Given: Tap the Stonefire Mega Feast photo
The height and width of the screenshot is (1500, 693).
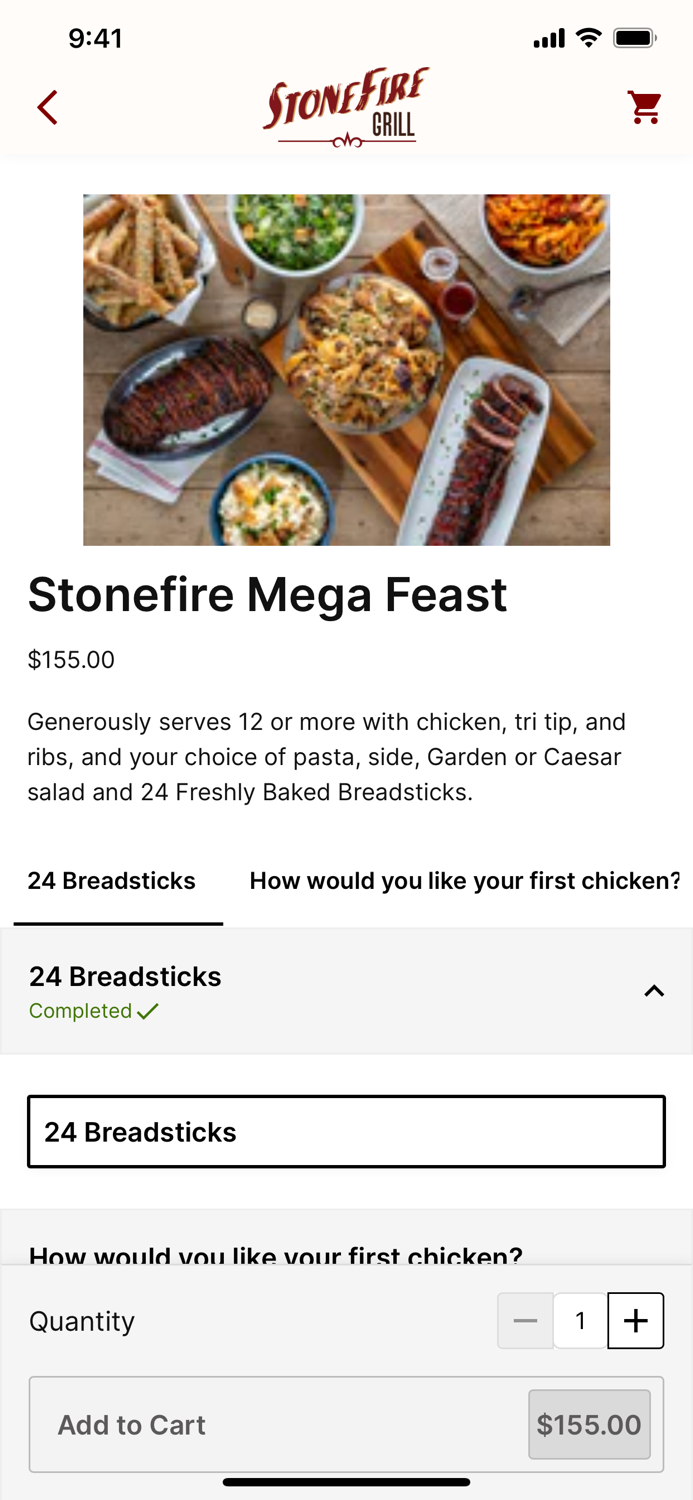Looking at the screenshot, I should pos(346,369).
